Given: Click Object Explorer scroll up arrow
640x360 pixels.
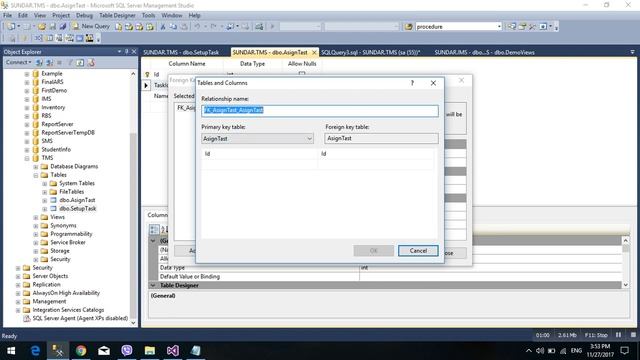Looking at the screenshot, I should tap(133, 74).
